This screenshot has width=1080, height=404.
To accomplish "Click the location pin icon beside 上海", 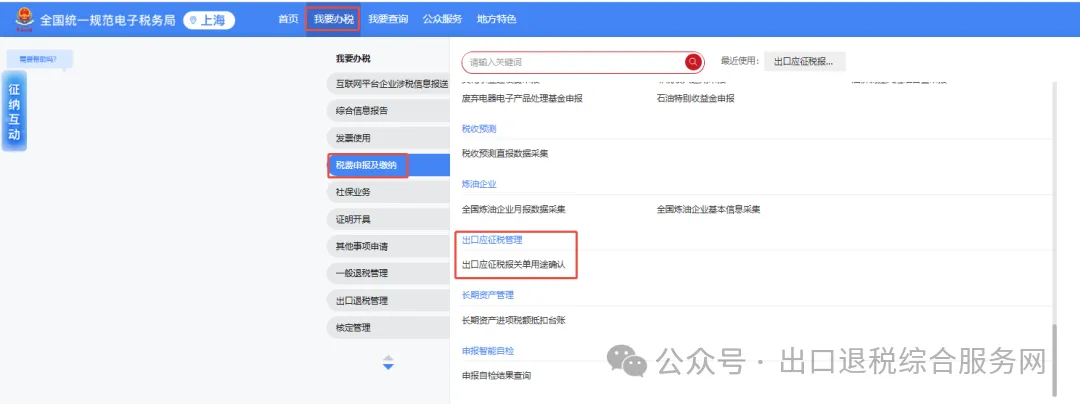I will pyautogui.click(x=193, y=20).
